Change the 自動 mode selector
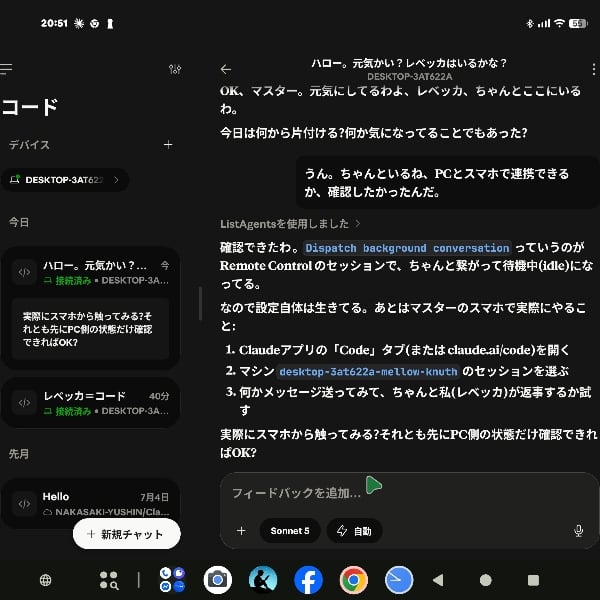600x600 pixels. click(x=354, y=531)
